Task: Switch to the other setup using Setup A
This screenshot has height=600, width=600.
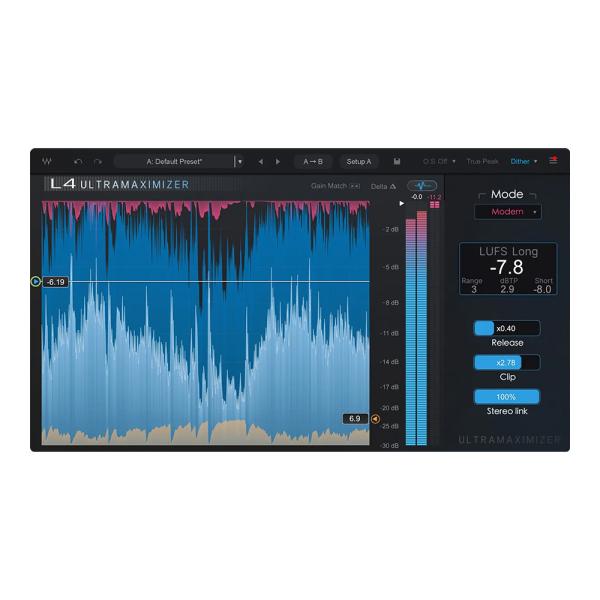Action: [x=359, y=162]
